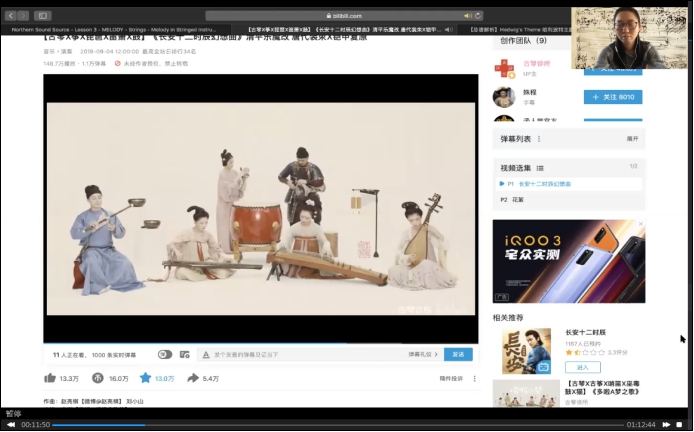Switch to the Northern Sound Source tab
The image size is (694, 432).
click(x=114, y=30)
